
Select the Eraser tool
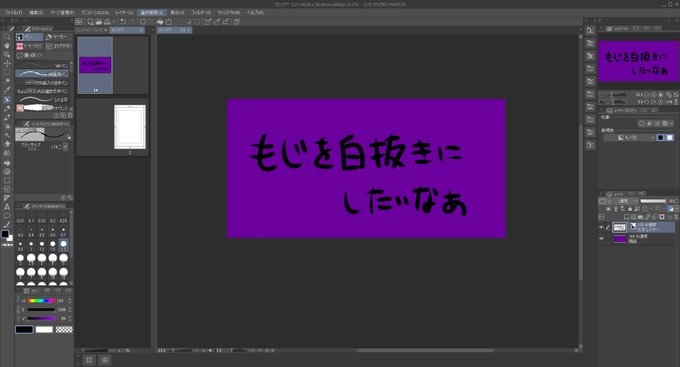coord(7,144)
